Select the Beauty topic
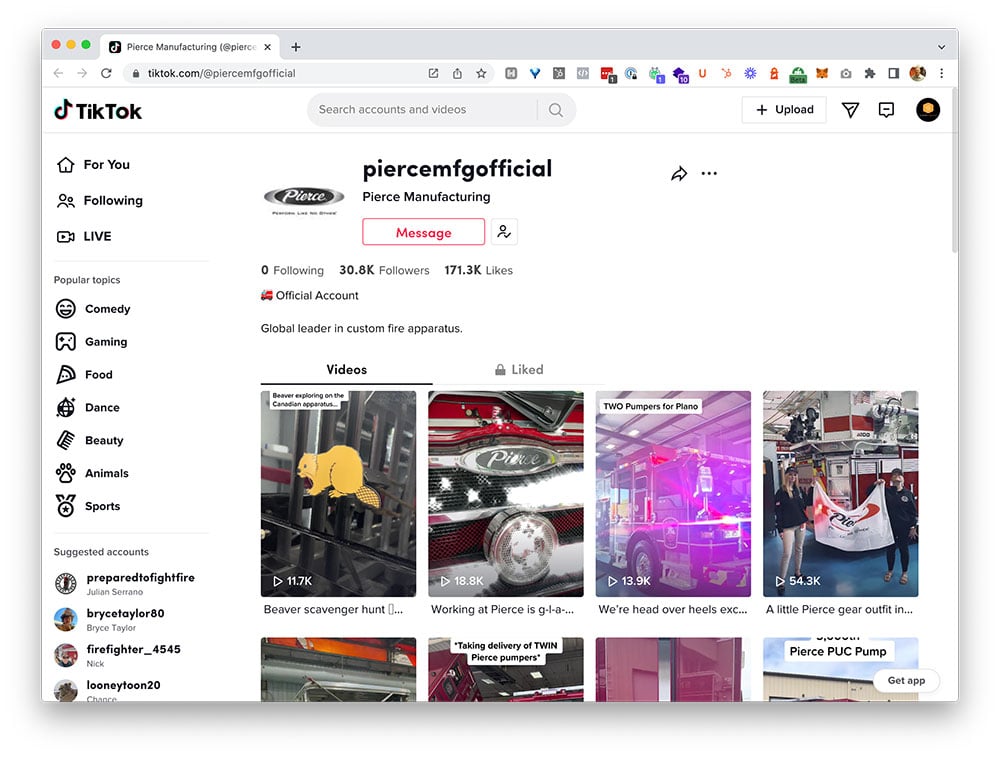This screenshot has height=757, width=1000. (89, 440)
